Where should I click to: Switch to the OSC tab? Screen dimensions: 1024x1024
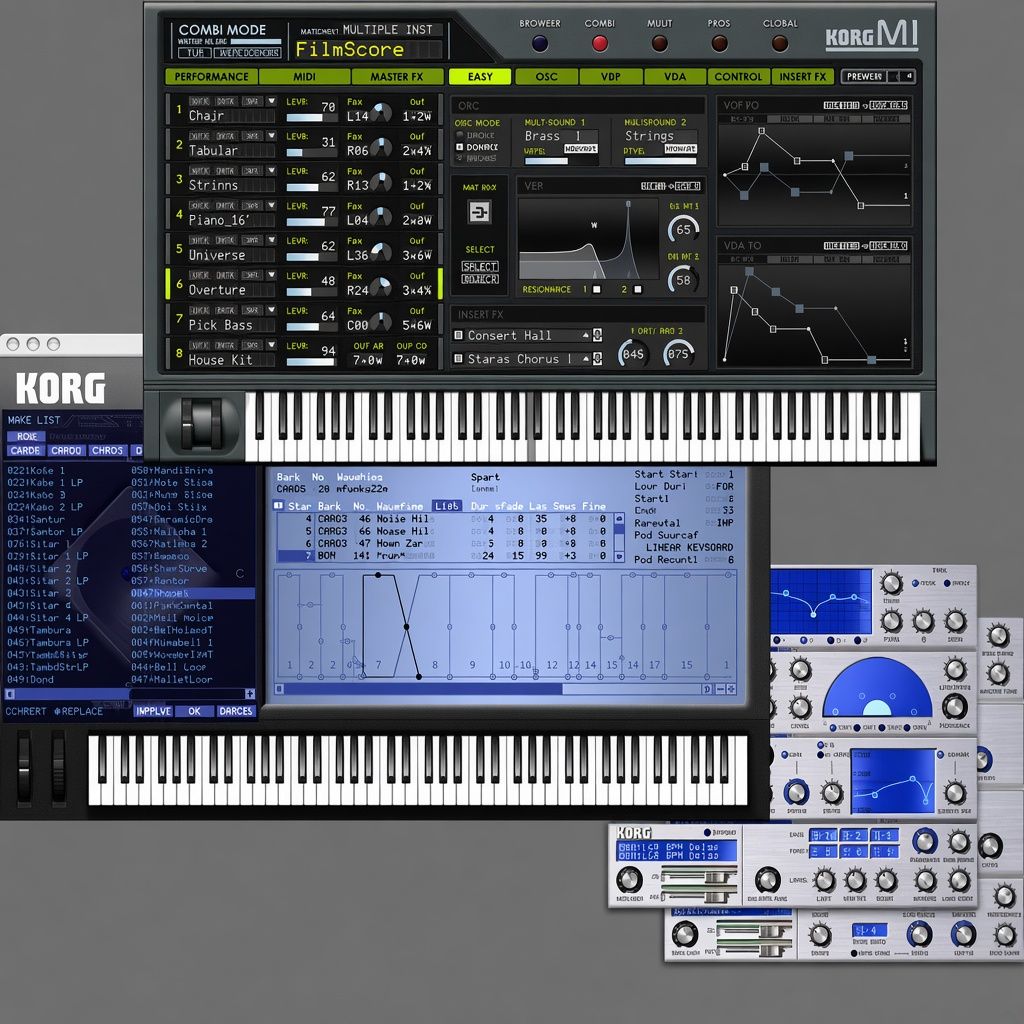(x=547, y=76)
